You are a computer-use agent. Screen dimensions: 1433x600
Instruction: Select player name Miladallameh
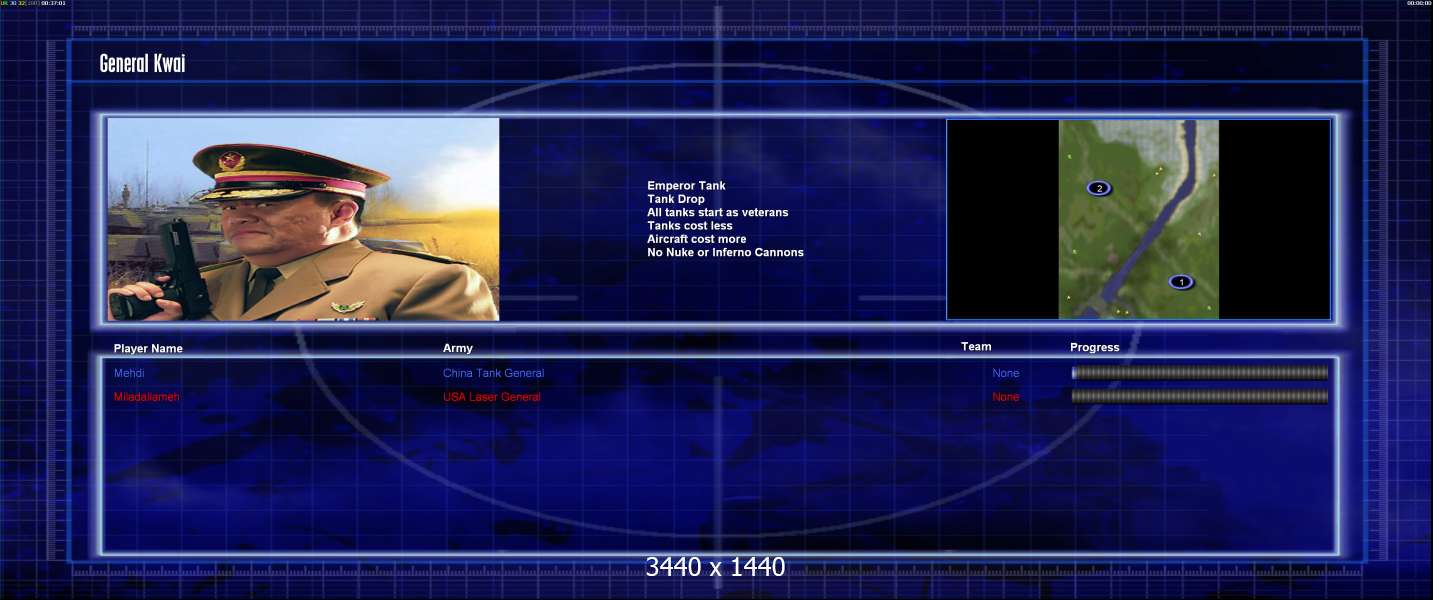(147, 397)
